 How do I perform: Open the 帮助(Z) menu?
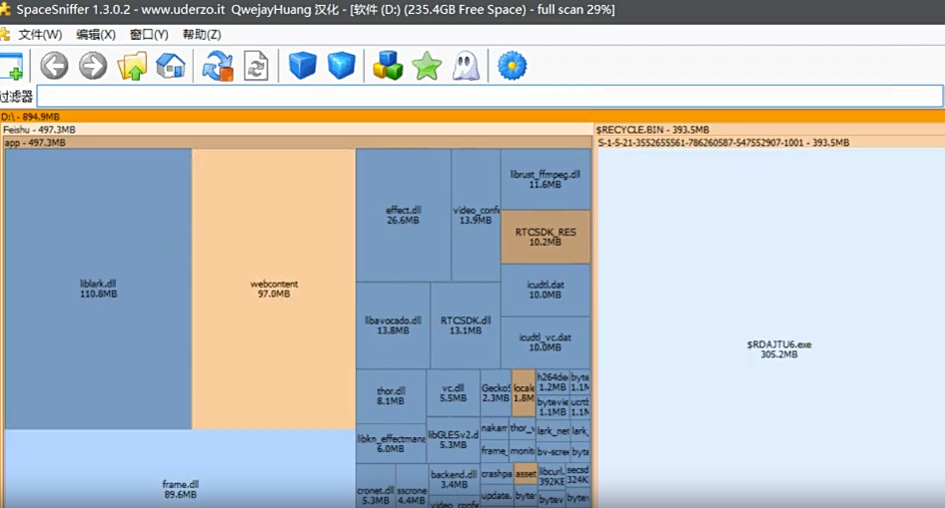click(202, 35)
